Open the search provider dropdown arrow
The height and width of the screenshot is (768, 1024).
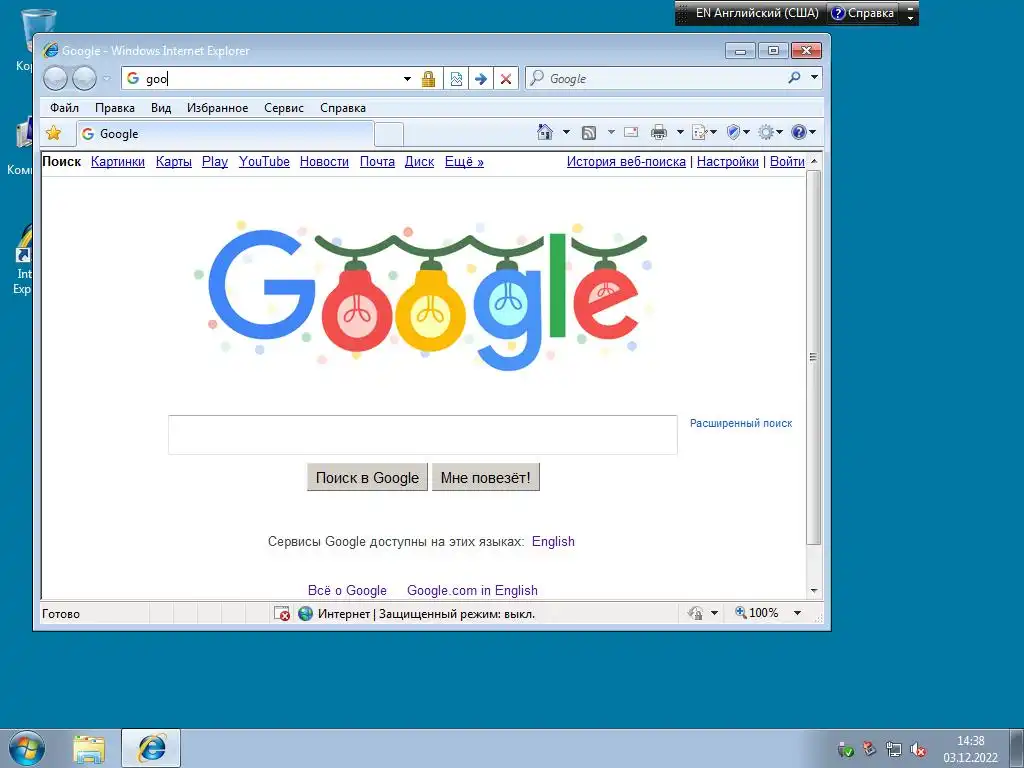(814, 78)
